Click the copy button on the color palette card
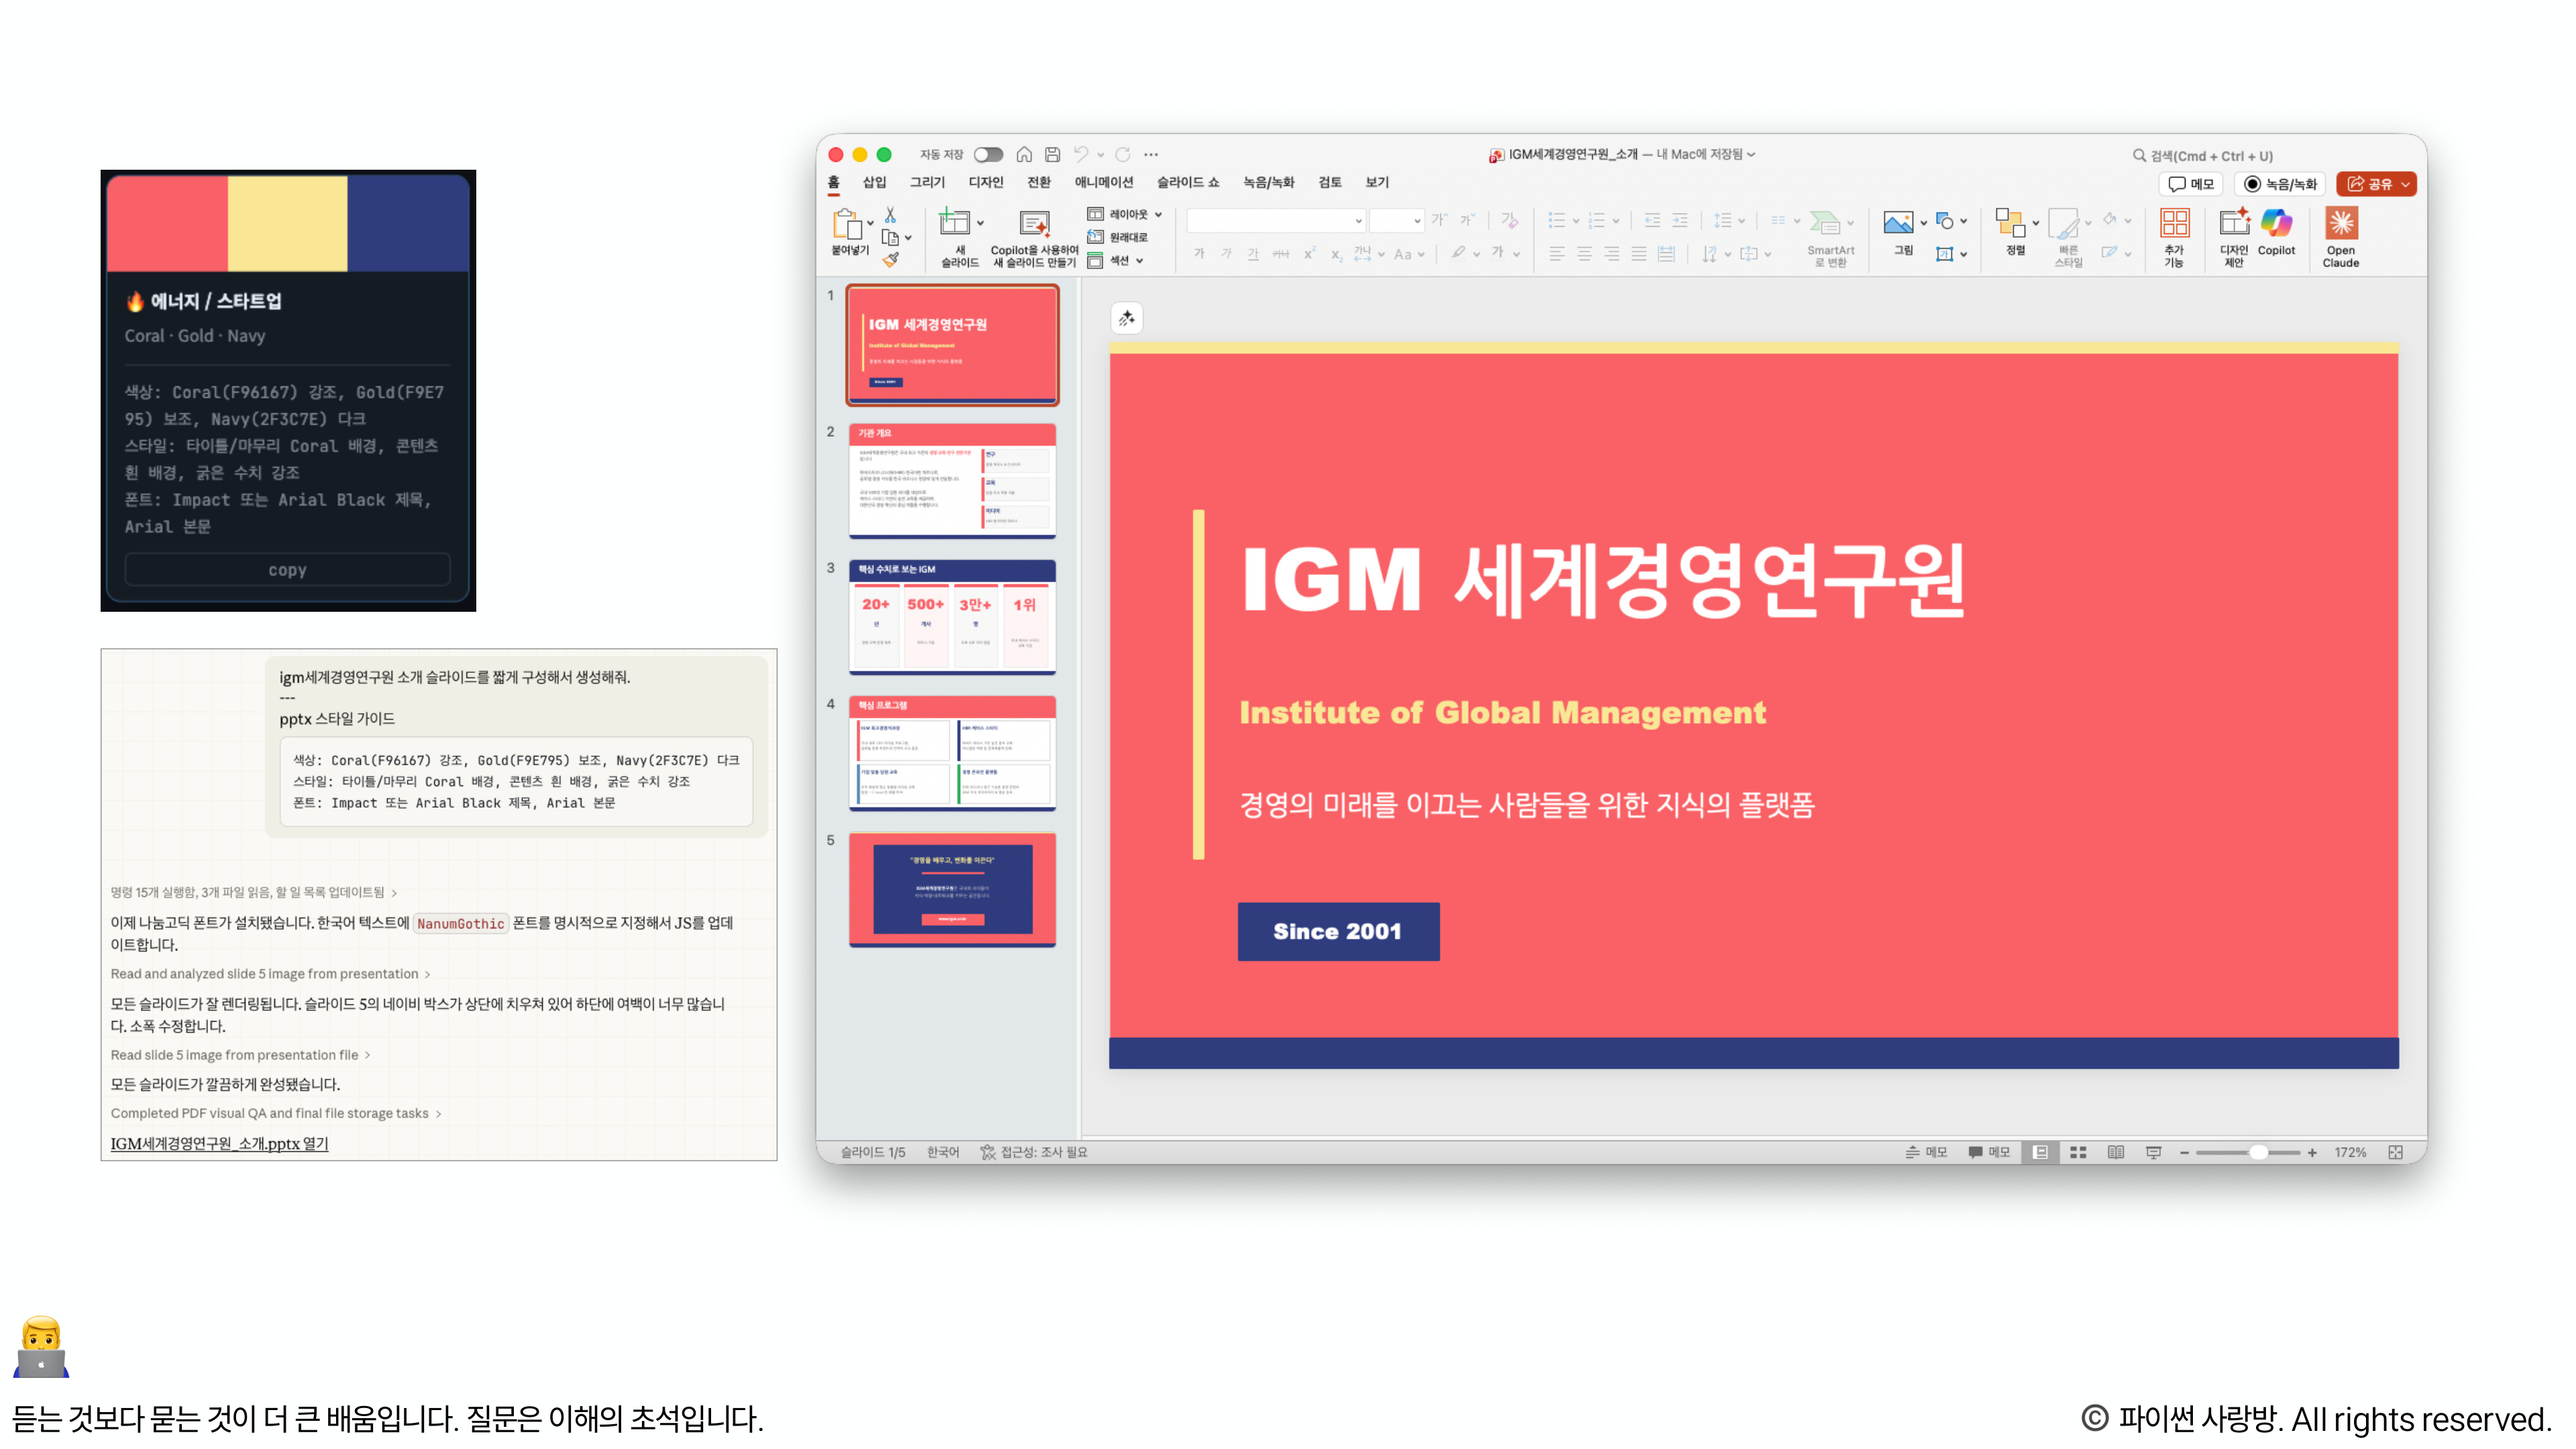 pyautogui.click(x=287, y=569)
